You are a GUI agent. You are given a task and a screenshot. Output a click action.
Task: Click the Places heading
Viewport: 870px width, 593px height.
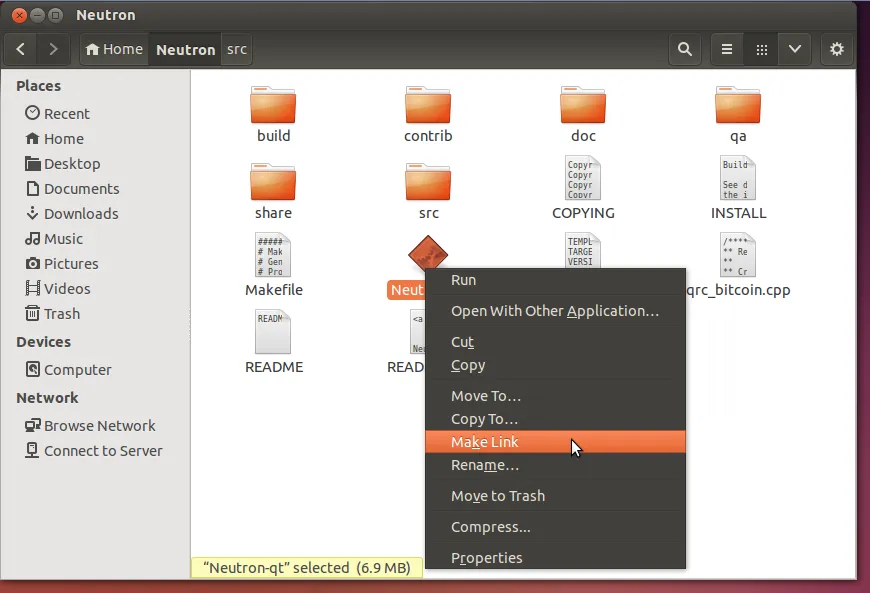[x=38, y=86]
